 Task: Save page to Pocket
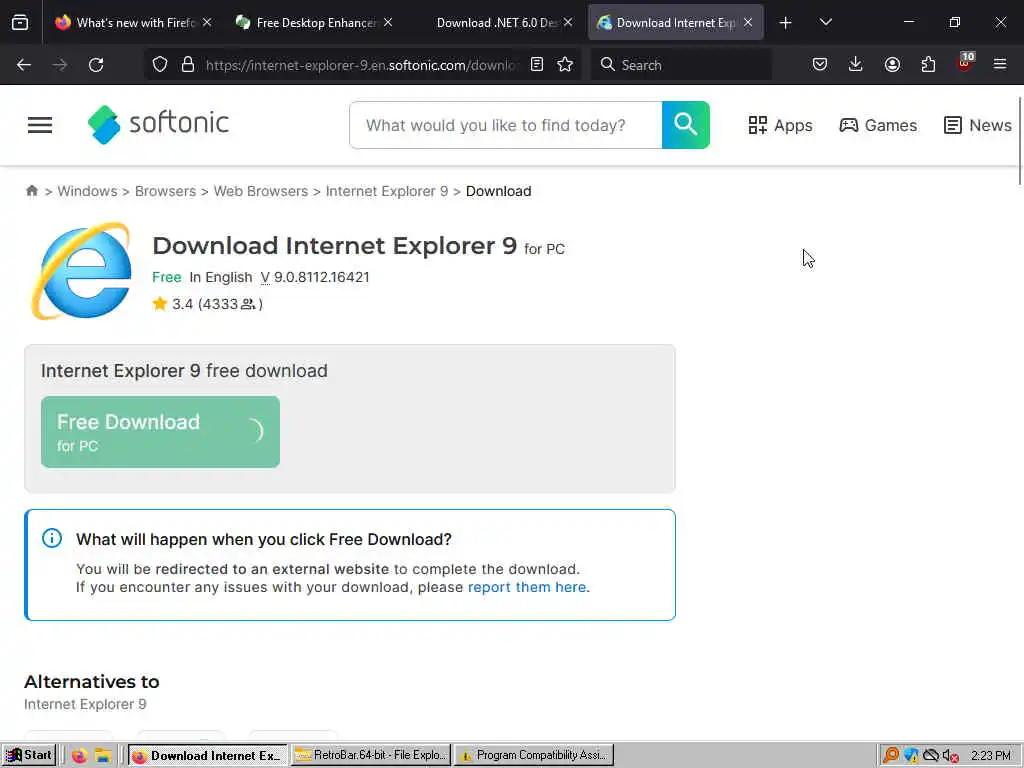tap(820, 65)
